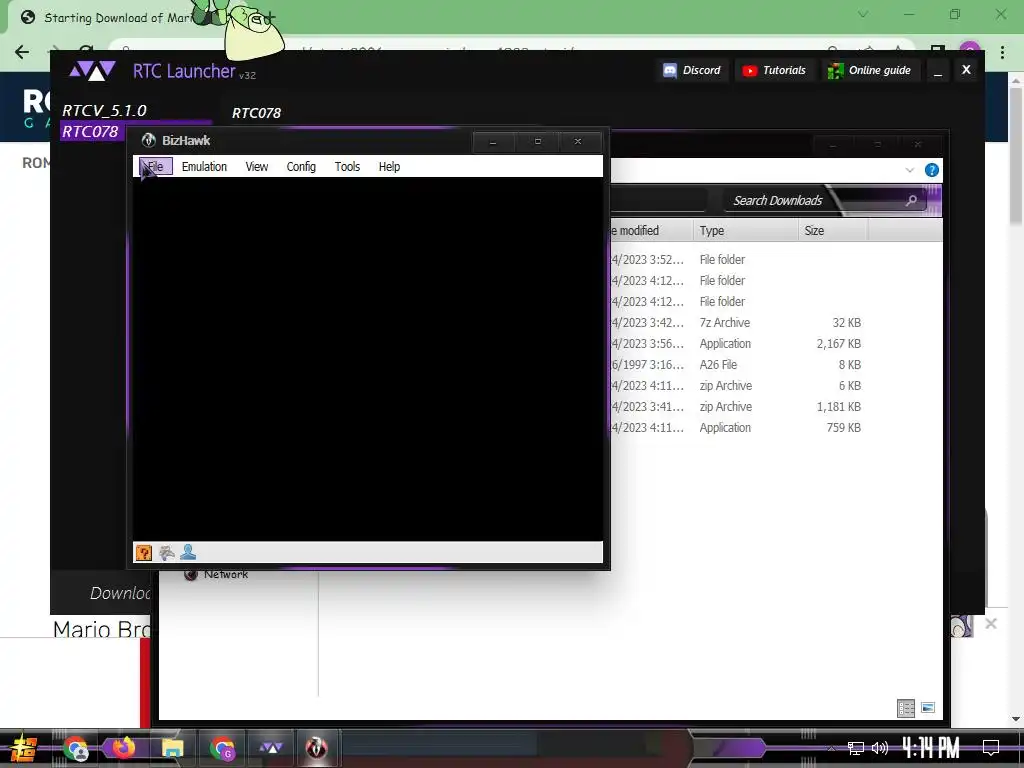This screenshot has width=1024, height=768.
Task: Open the browser tab search chevron
Action: 863,14
